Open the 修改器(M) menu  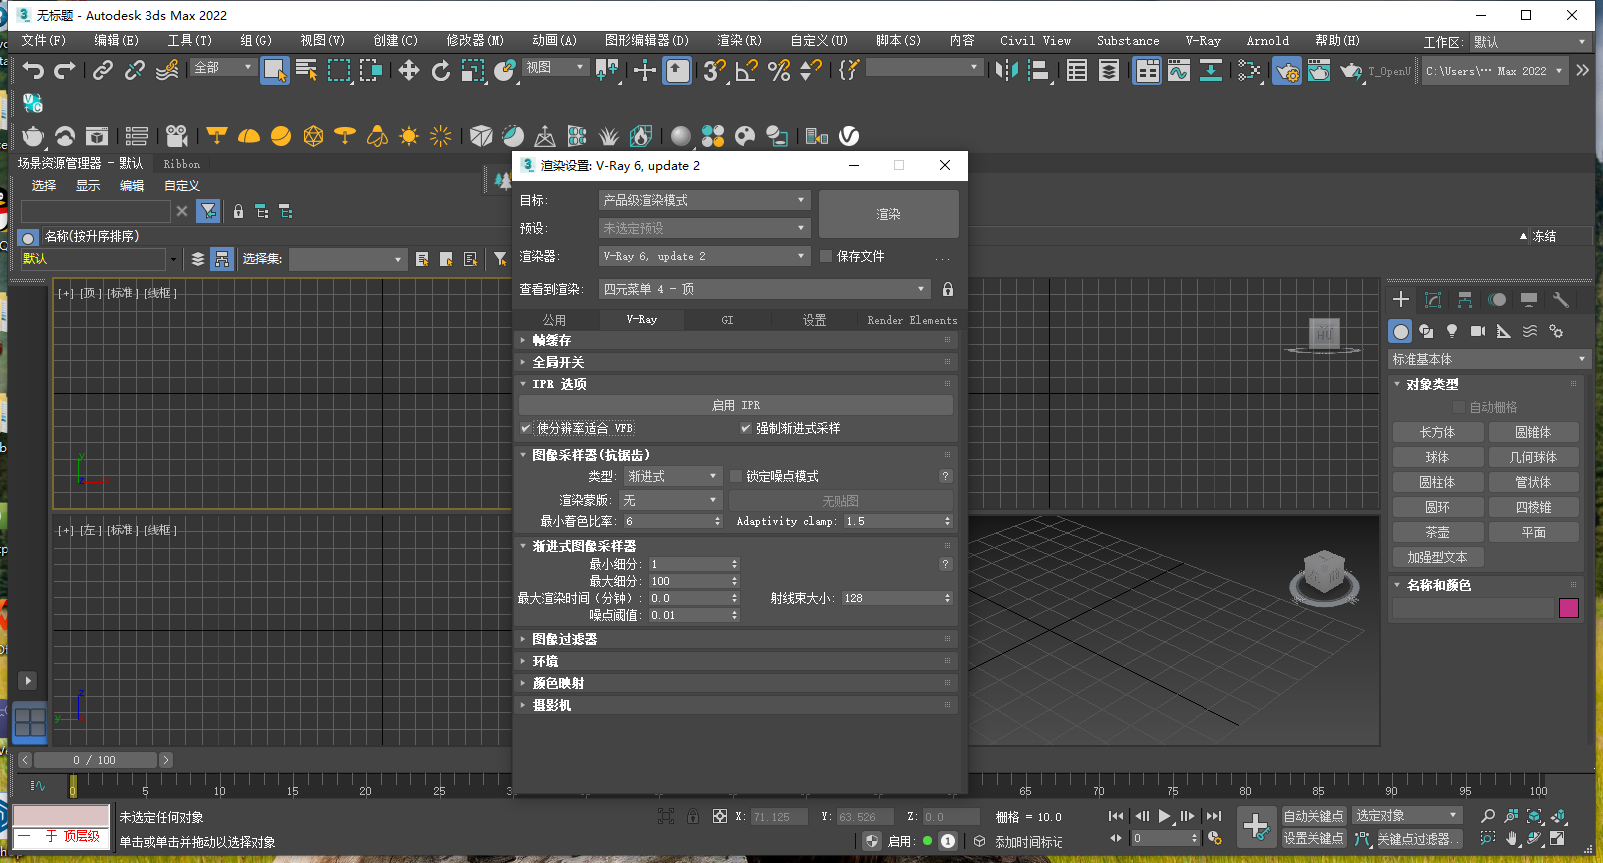(474, 41)
